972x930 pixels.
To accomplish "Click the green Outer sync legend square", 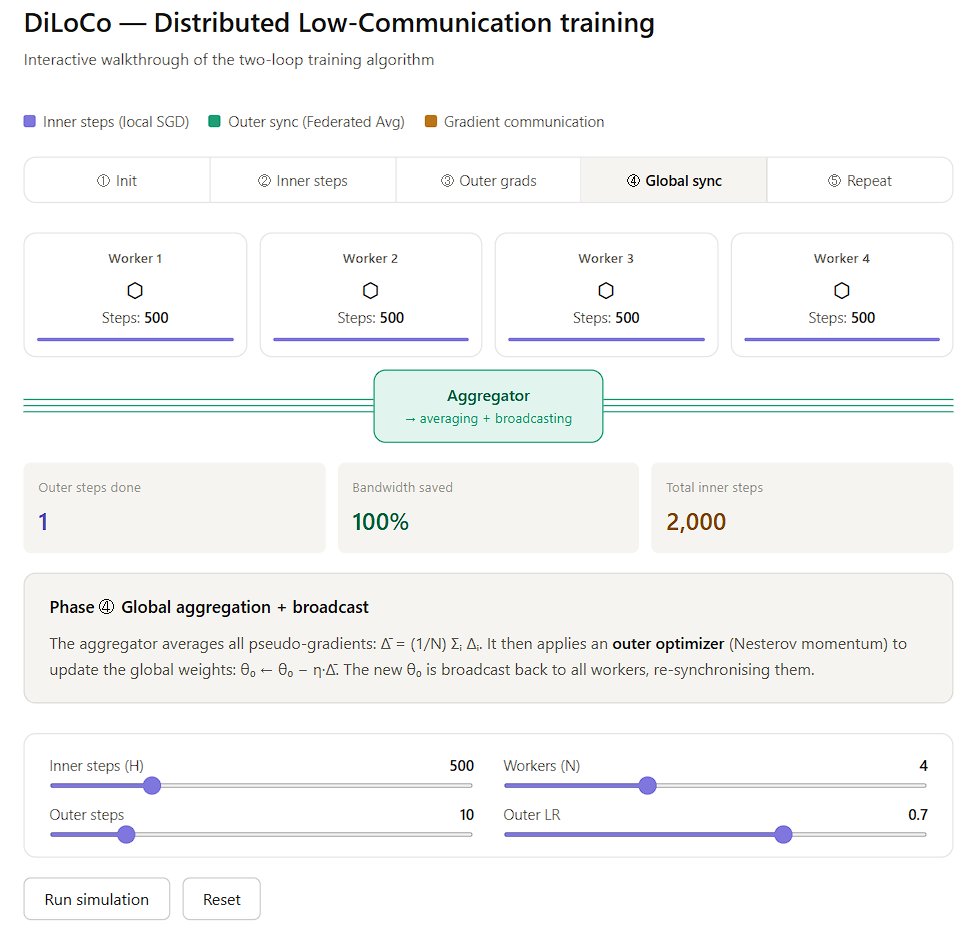I will (x=214, y=121).
